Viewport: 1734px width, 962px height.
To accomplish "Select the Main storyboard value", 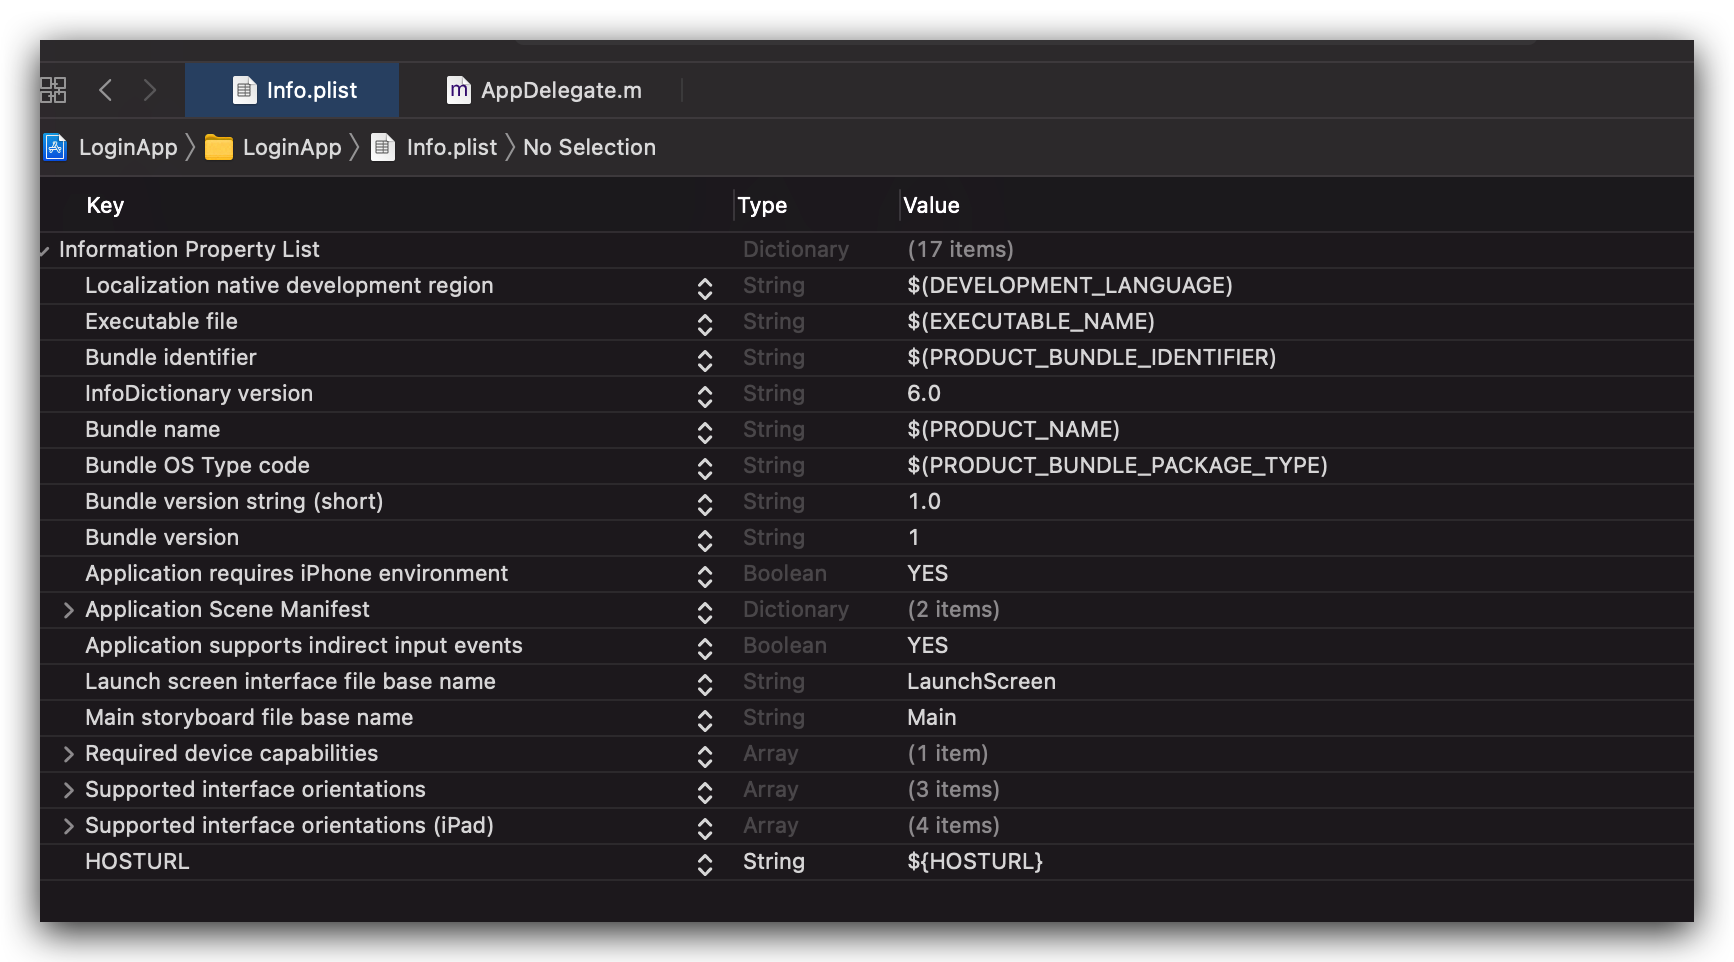I will tap(932, 717).
